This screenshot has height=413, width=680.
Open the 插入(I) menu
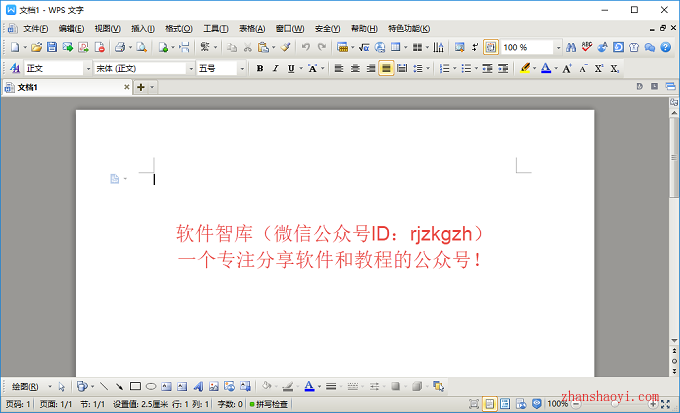[x=143, y=29]
